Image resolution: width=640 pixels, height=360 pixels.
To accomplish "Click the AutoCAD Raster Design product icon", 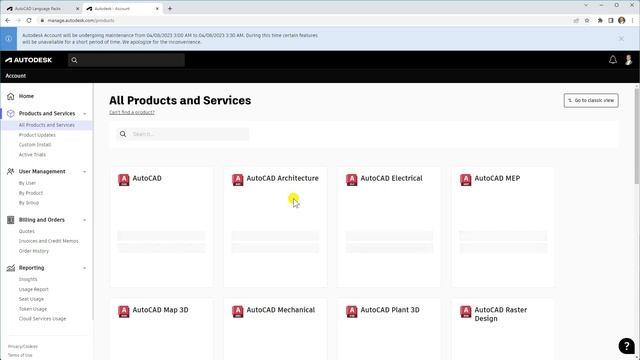I will [466, 311].
